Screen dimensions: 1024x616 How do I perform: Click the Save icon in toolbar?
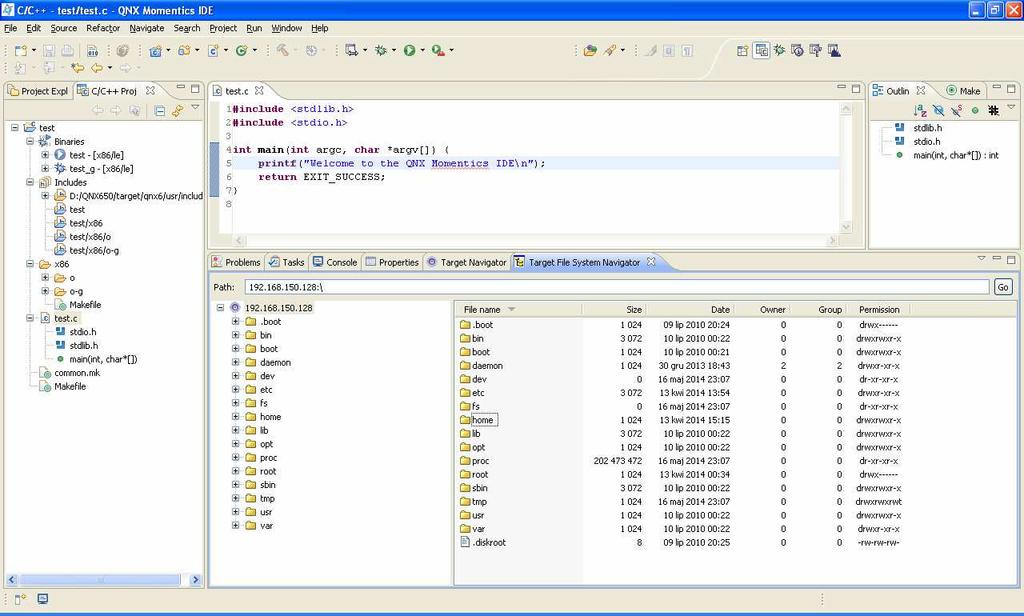[x=49, y=50]
